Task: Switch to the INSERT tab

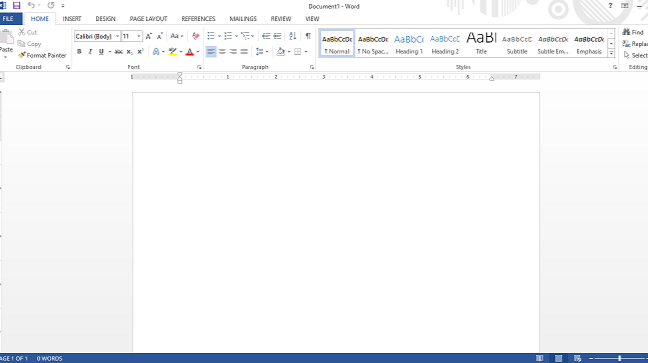Action: [x=72, y=19]
